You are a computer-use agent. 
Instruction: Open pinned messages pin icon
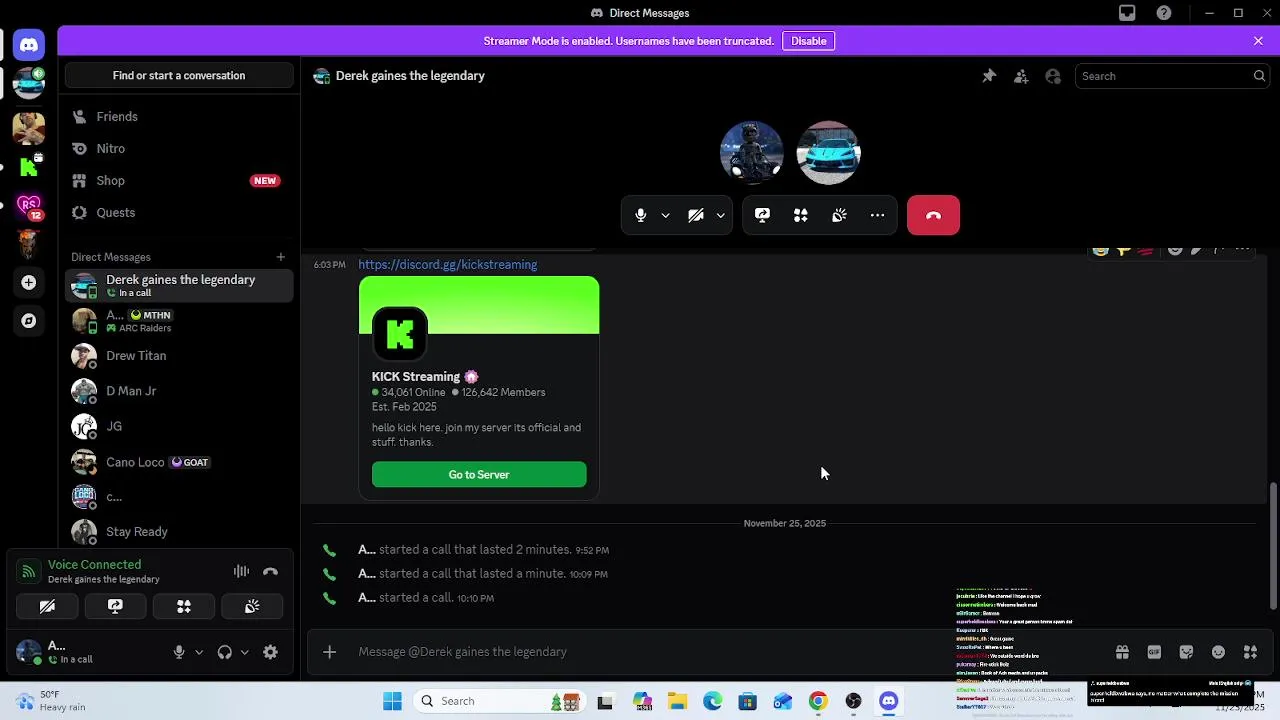989,76
